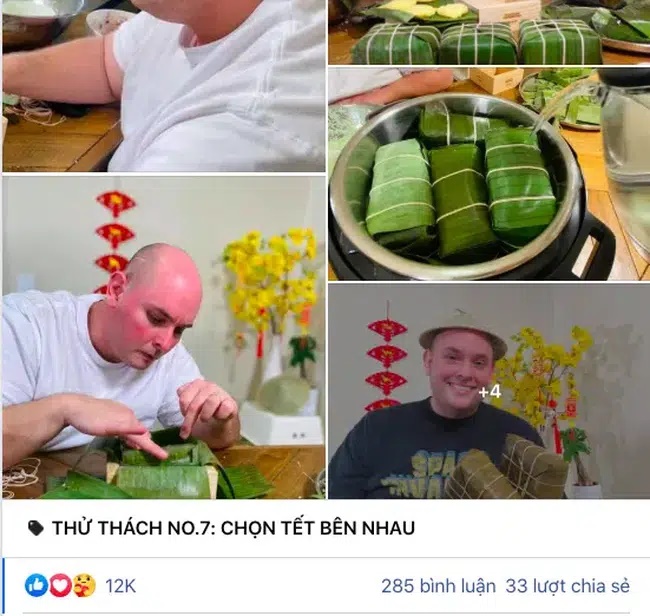Open the photo of the smiling man in a hat
The width and height of the screenshot is (650, 616).
click(489, 391)
